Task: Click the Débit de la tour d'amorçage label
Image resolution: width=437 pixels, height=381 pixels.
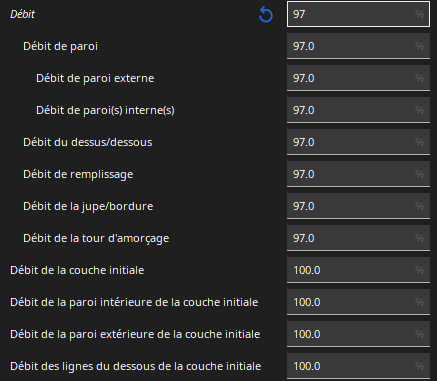Action: (96, 239)
